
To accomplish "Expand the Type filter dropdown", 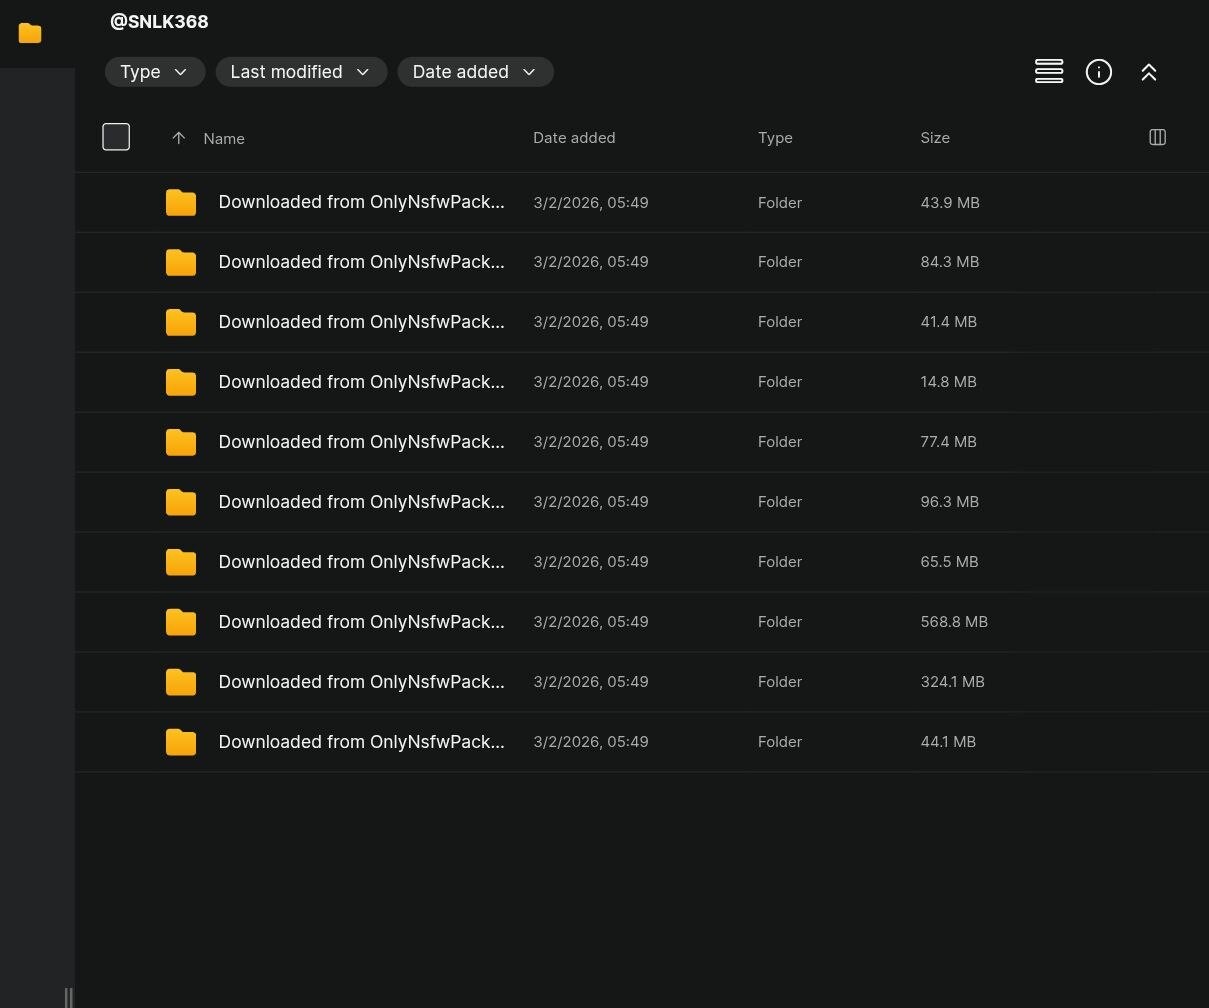I will 154,72.
